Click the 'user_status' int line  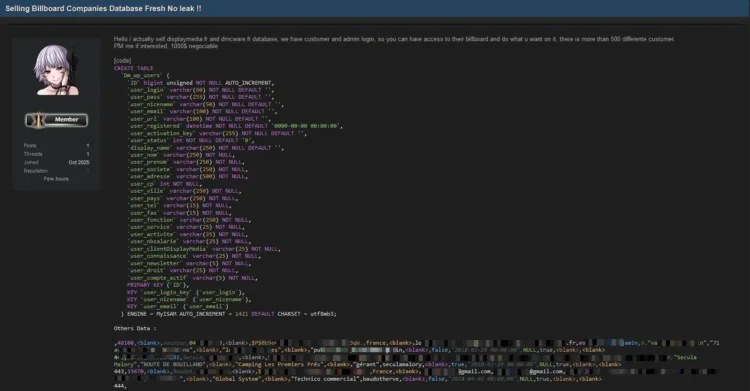pyautogui.click(x=191, y=141)
